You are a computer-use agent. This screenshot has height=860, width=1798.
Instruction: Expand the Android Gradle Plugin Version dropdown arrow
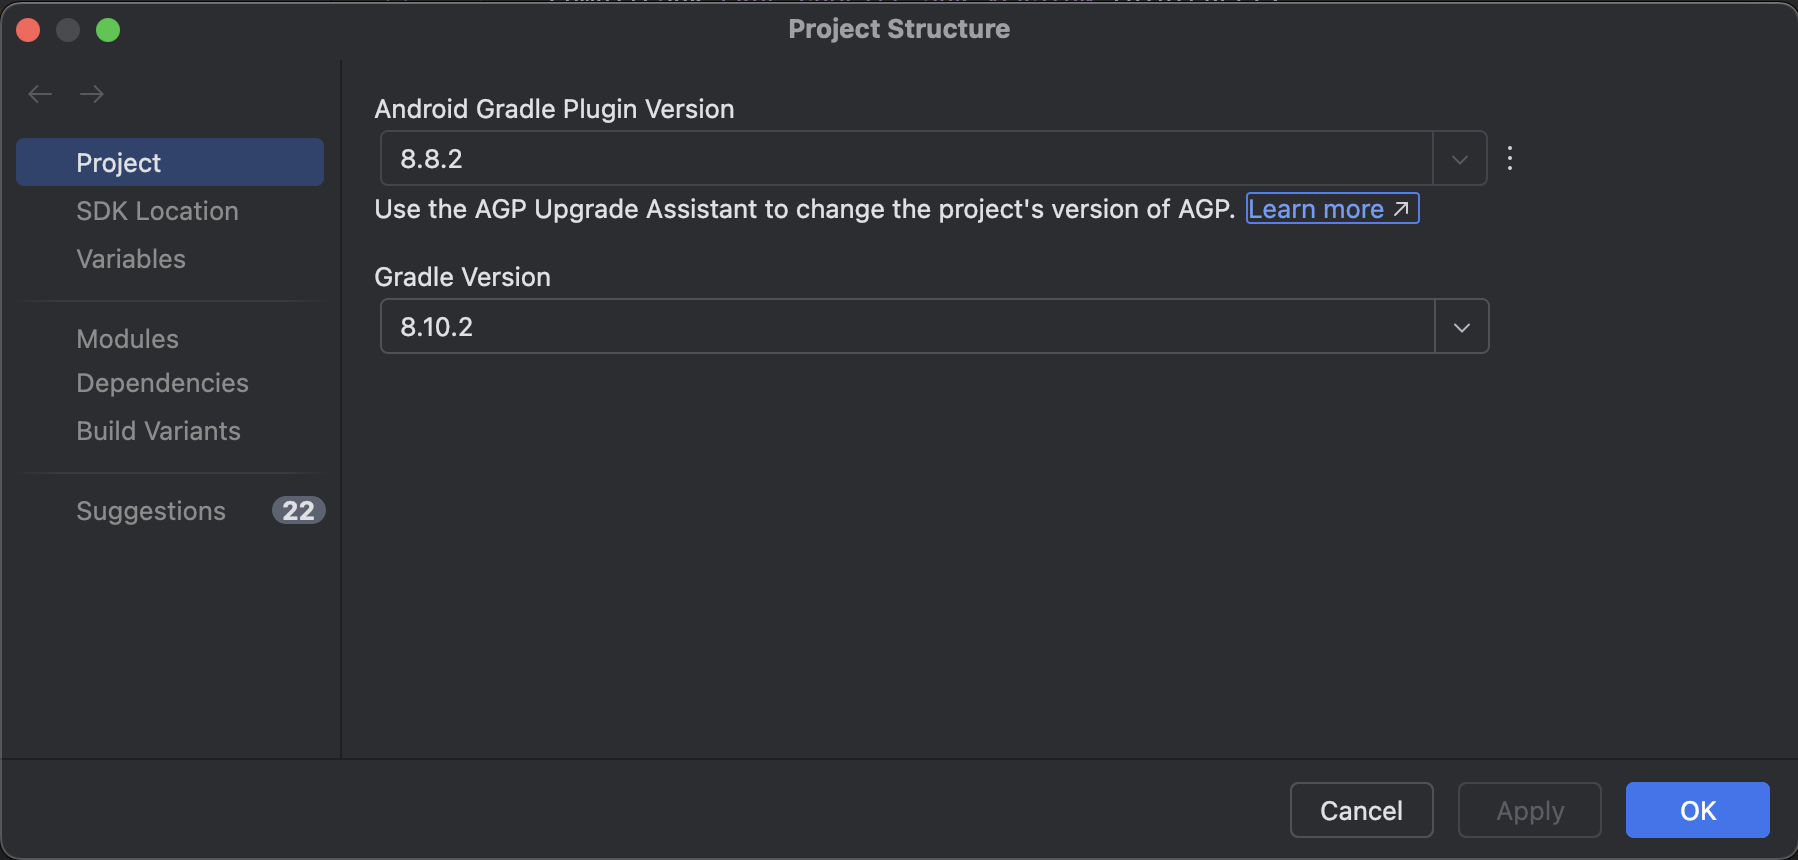coord(1460,159)
